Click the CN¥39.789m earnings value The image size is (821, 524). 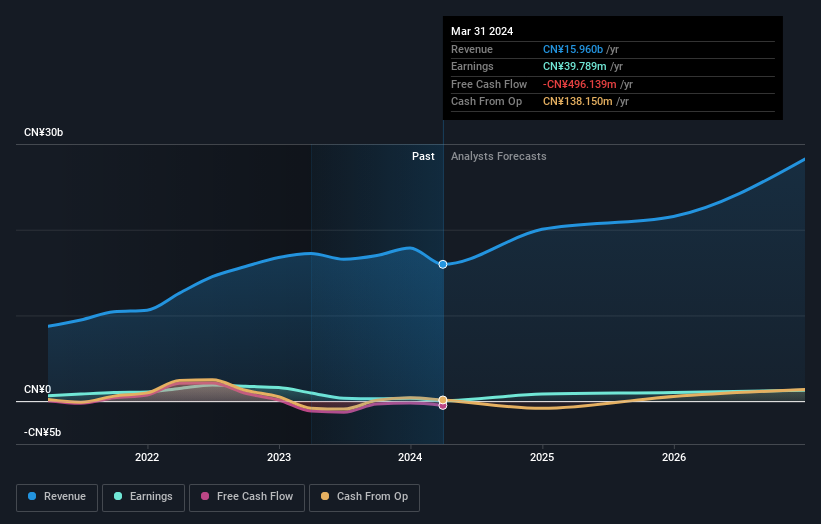574,66
